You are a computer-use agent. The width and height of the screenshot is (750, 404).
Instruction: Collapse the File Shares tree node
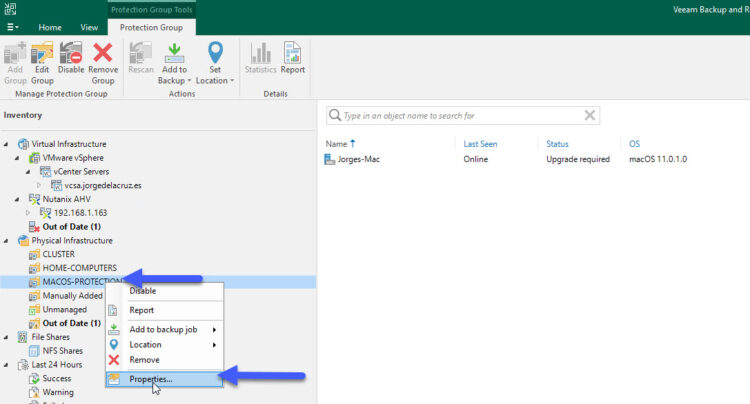click(x=6, y=337)
